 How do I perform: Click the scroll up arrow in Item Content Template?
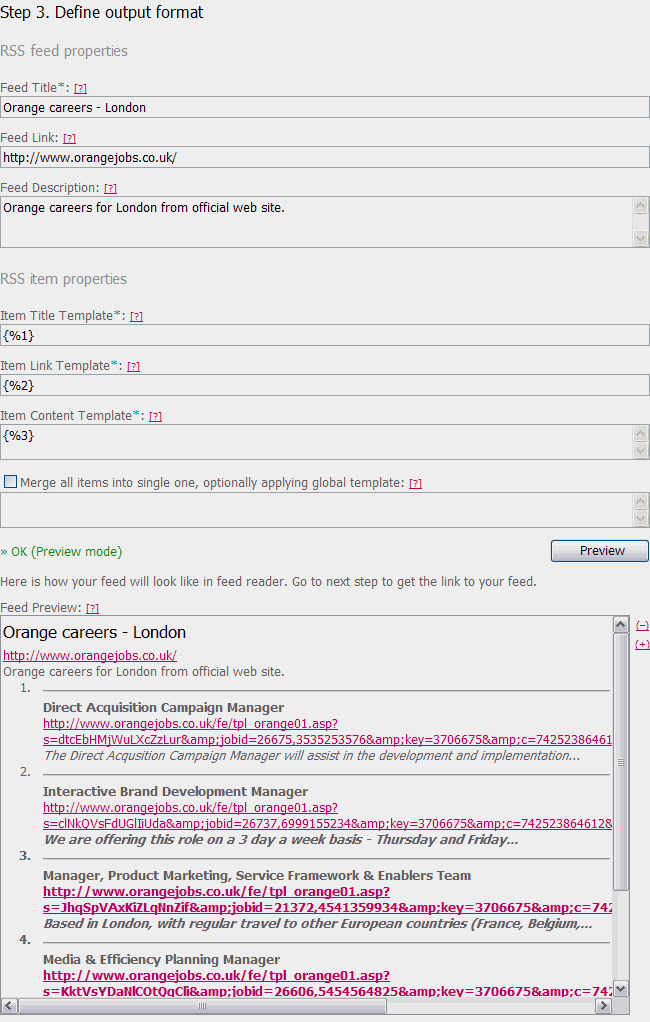640,433
